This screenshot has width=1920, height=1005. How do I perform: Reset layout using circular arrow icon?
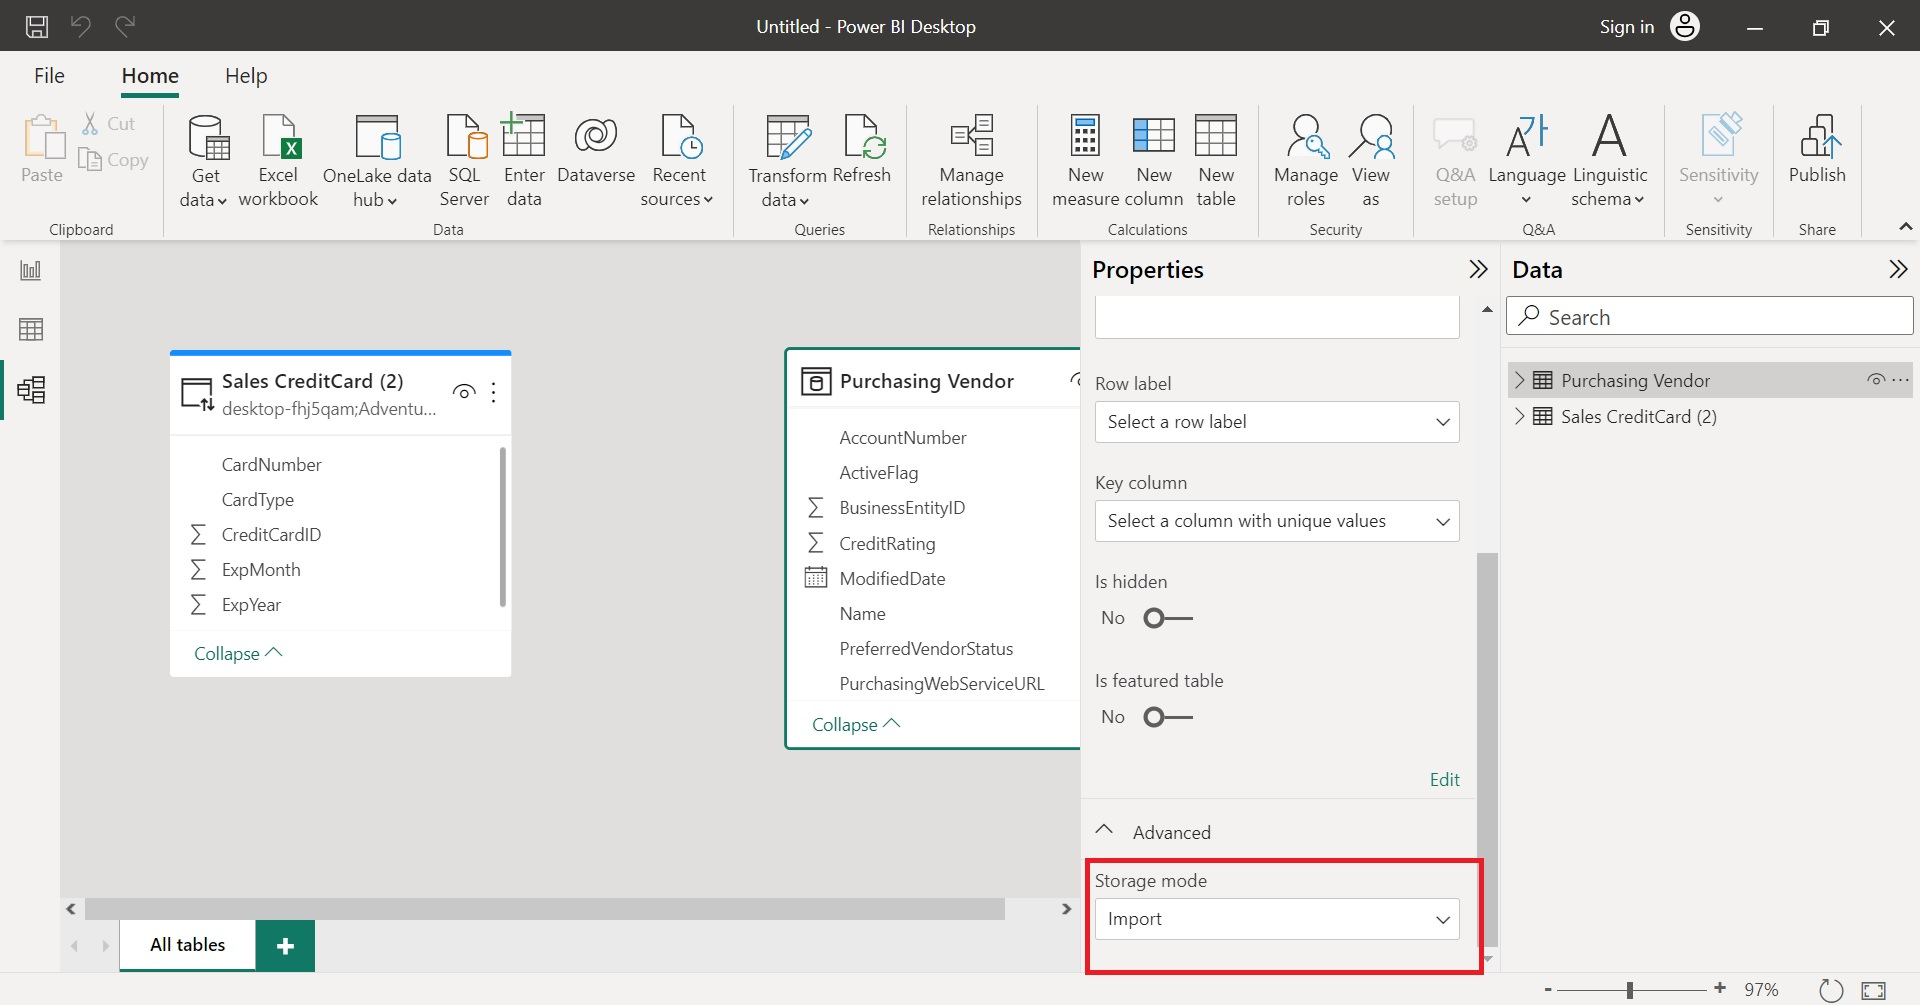[1830, 990]
